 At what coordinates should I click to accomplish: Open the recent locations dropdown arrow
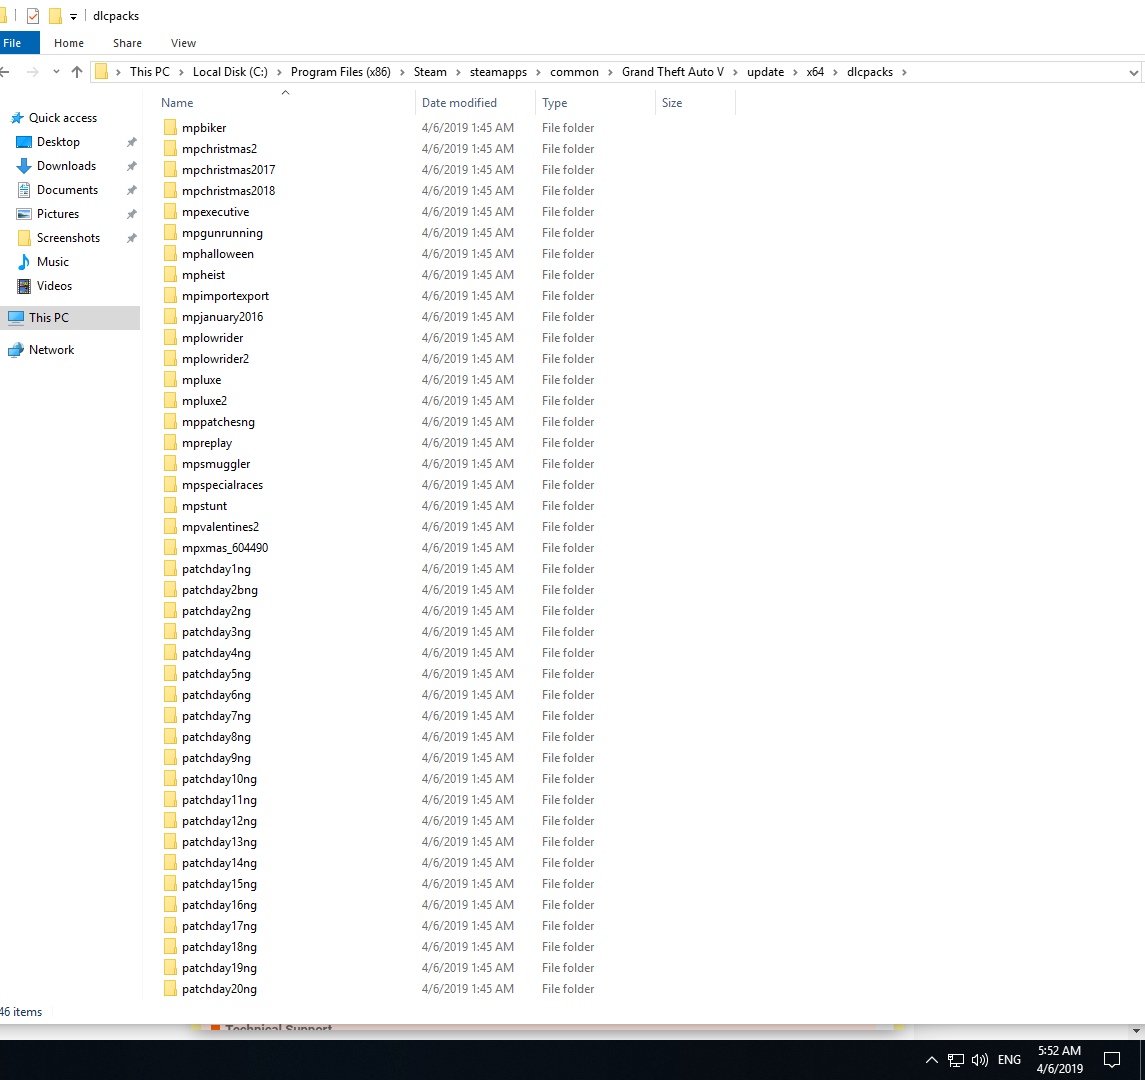tap(56, 72)
